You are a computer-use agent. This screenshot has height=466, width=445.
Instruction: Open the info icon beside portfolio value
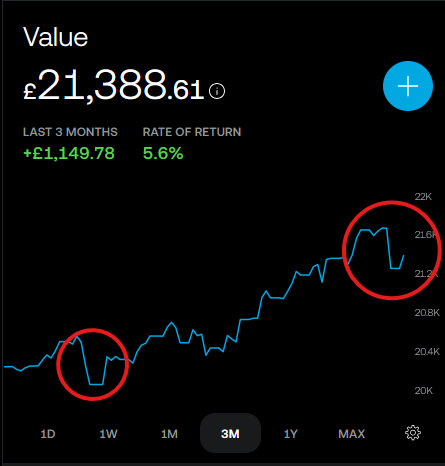pyautogui.click(x=217, y=91)
